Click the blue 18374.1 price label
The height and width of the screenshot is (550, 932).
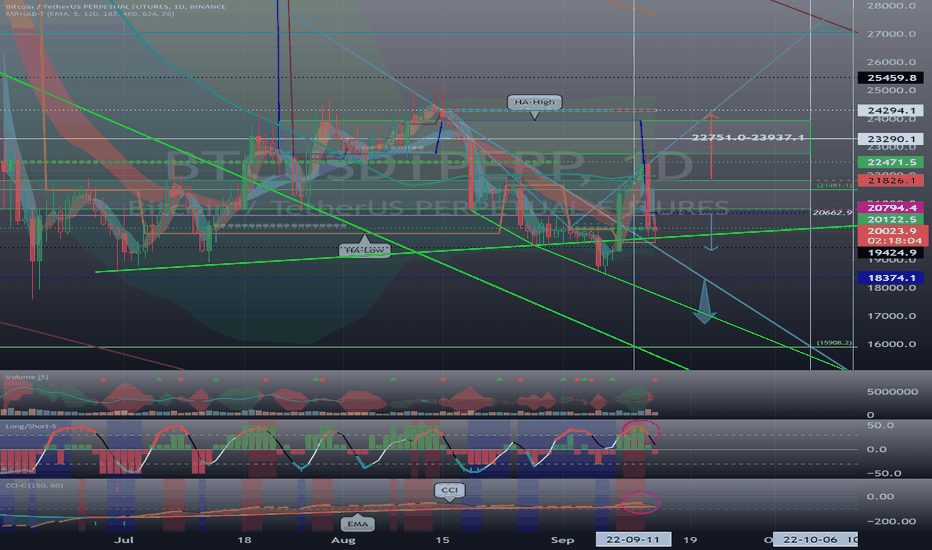890,278
